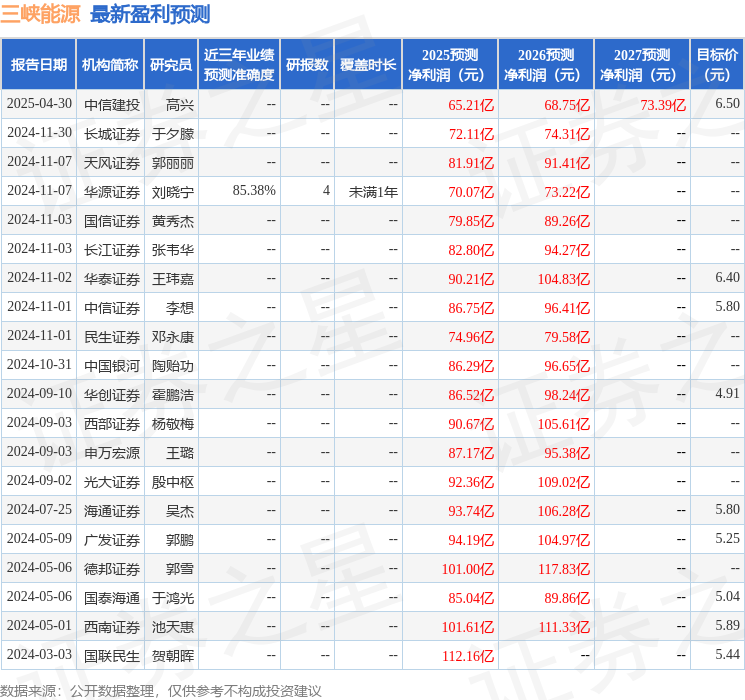Select the 2024-07-25 report date cell

tap(39, 511)
